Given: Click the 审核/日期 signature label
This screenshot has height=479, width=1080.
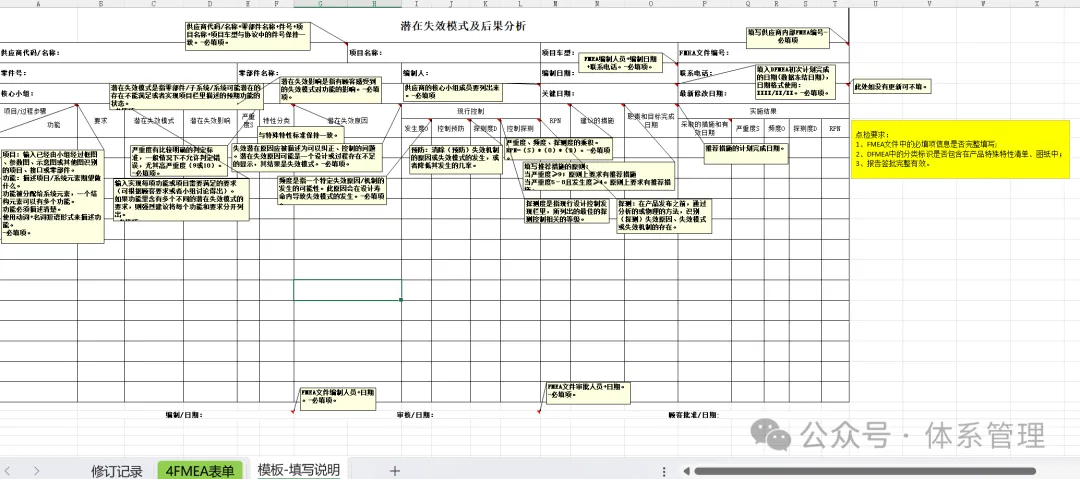Looking at the screenshot, I should [415, 415].
